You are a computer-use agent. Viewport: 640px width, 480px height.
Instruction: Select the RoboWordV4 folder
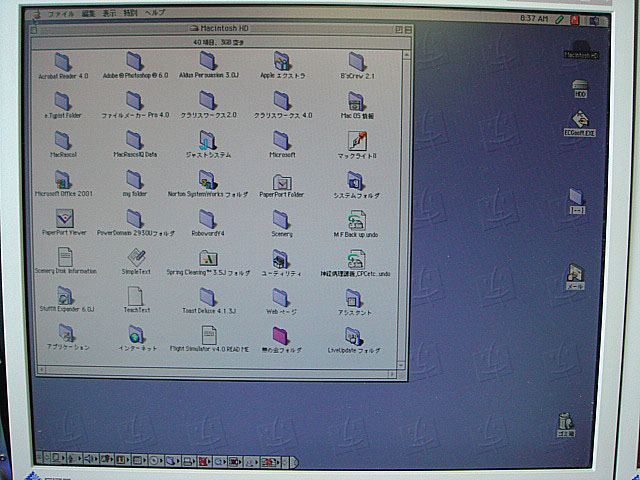point(208,219)
